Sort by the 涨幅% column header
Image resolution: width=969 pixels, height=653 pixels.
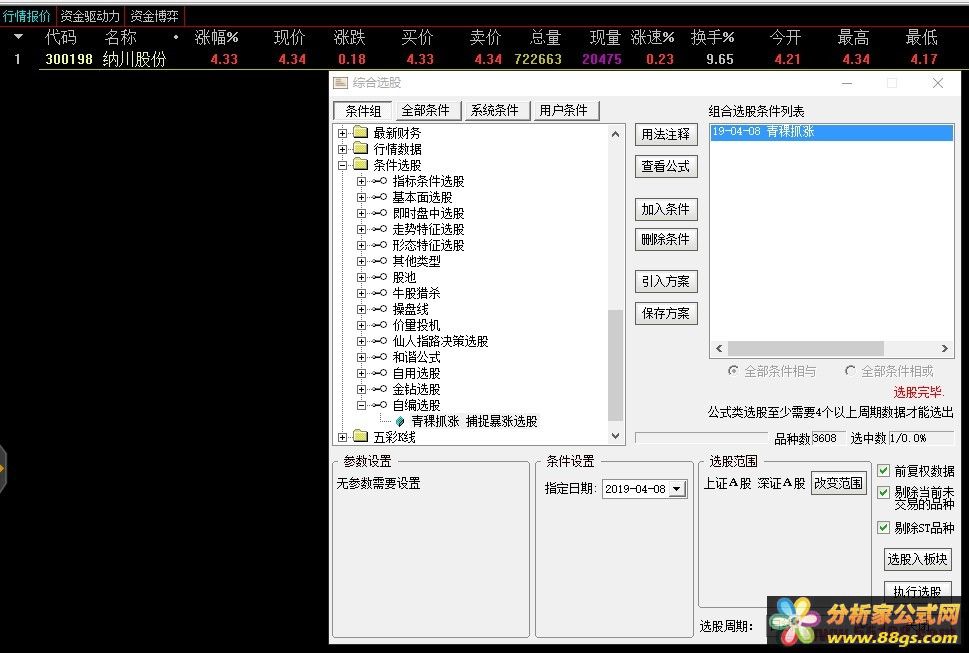pos(216,38)
